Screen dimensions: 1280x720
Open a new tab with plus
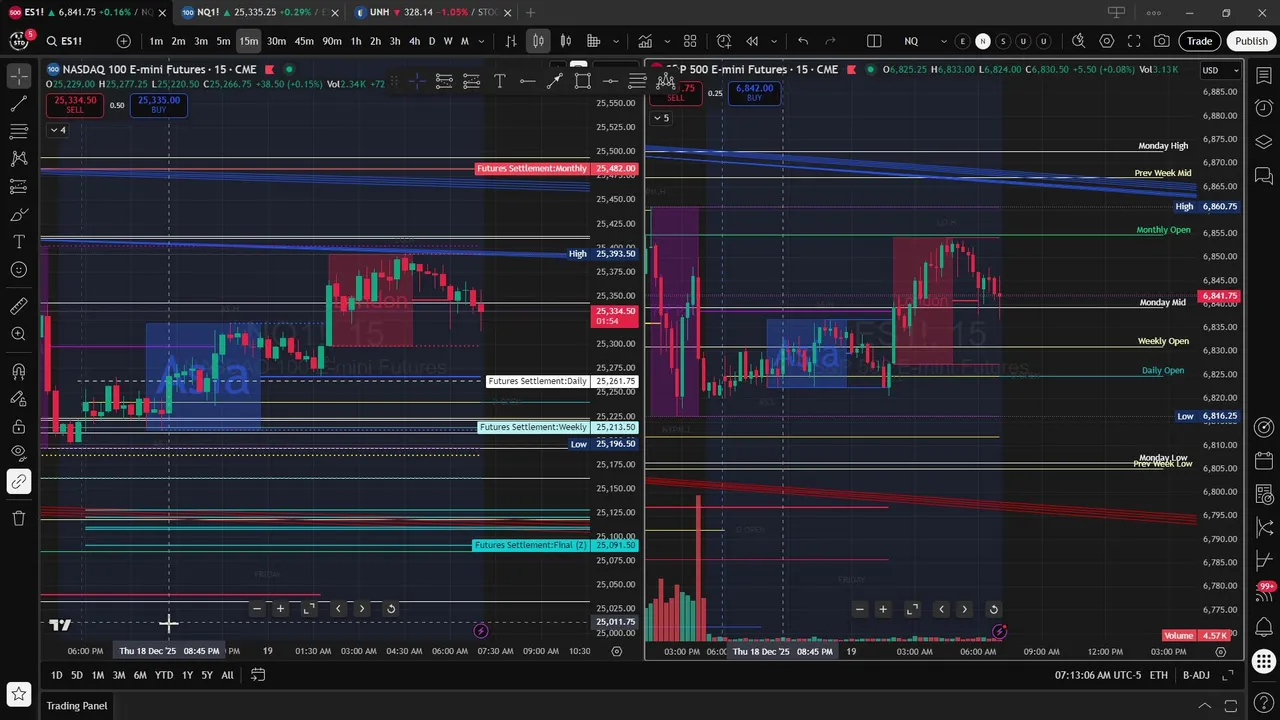click(530, 12)
